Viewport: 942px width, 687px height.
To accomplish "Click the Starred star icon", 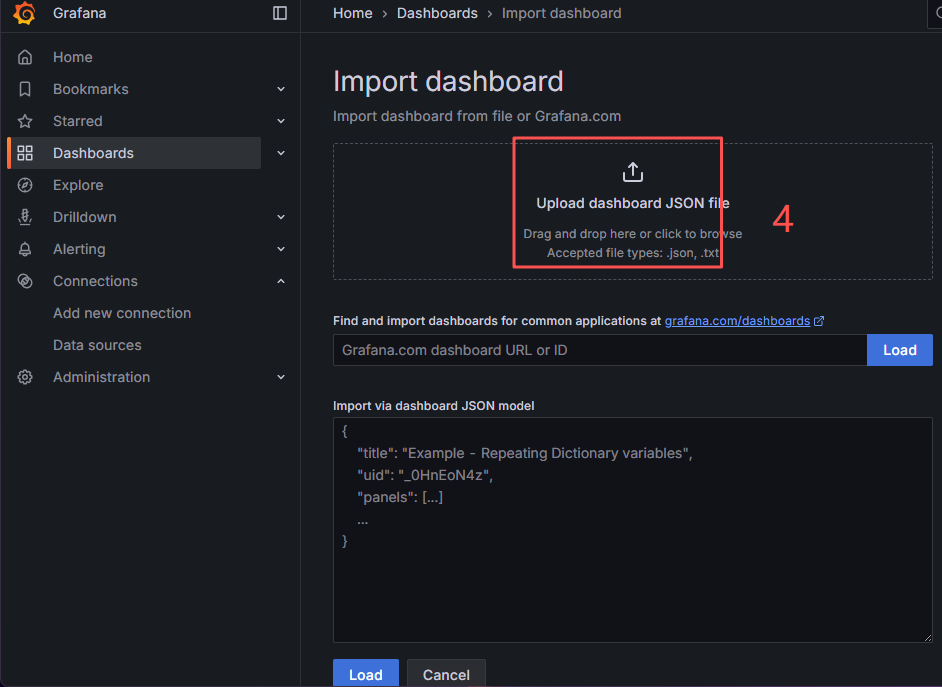I will [25, 121].
